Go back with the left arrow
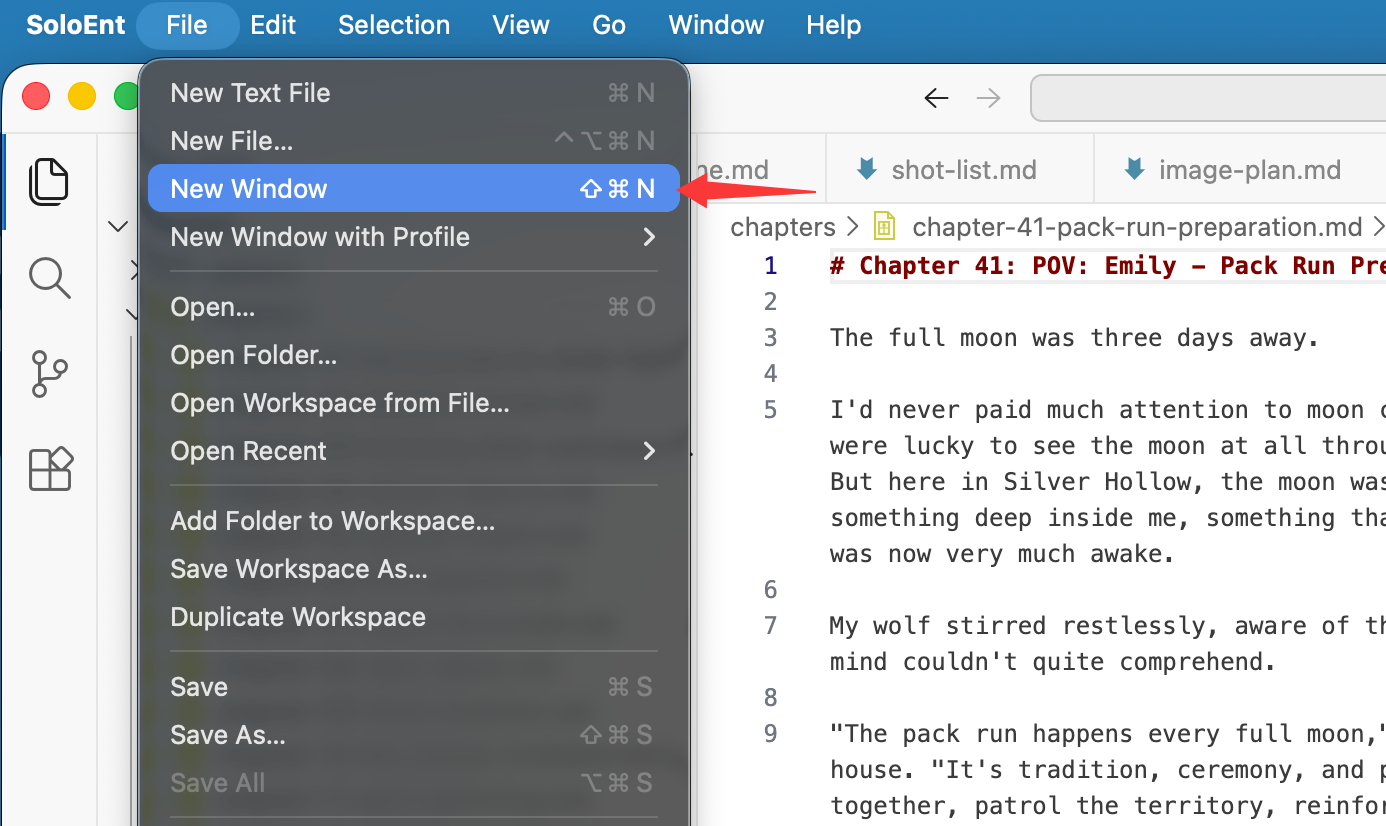The height and width of the screenshot is (826, 1386). 936,98
